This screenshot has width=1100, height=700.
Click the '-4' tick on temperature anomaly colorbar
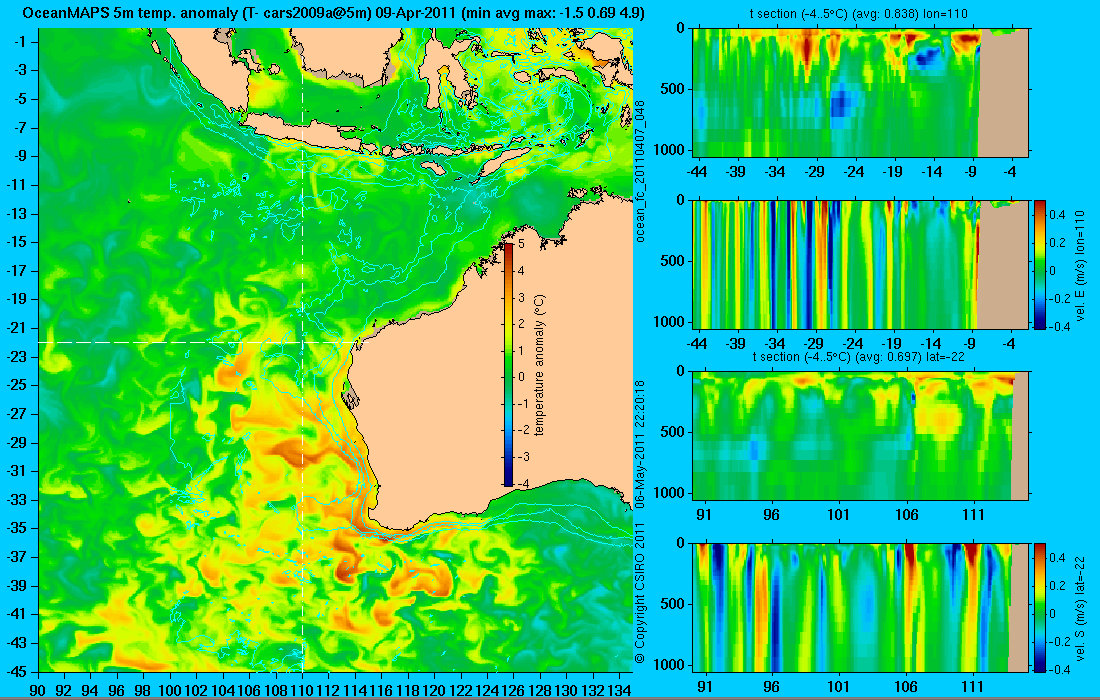tap(523, 483)
